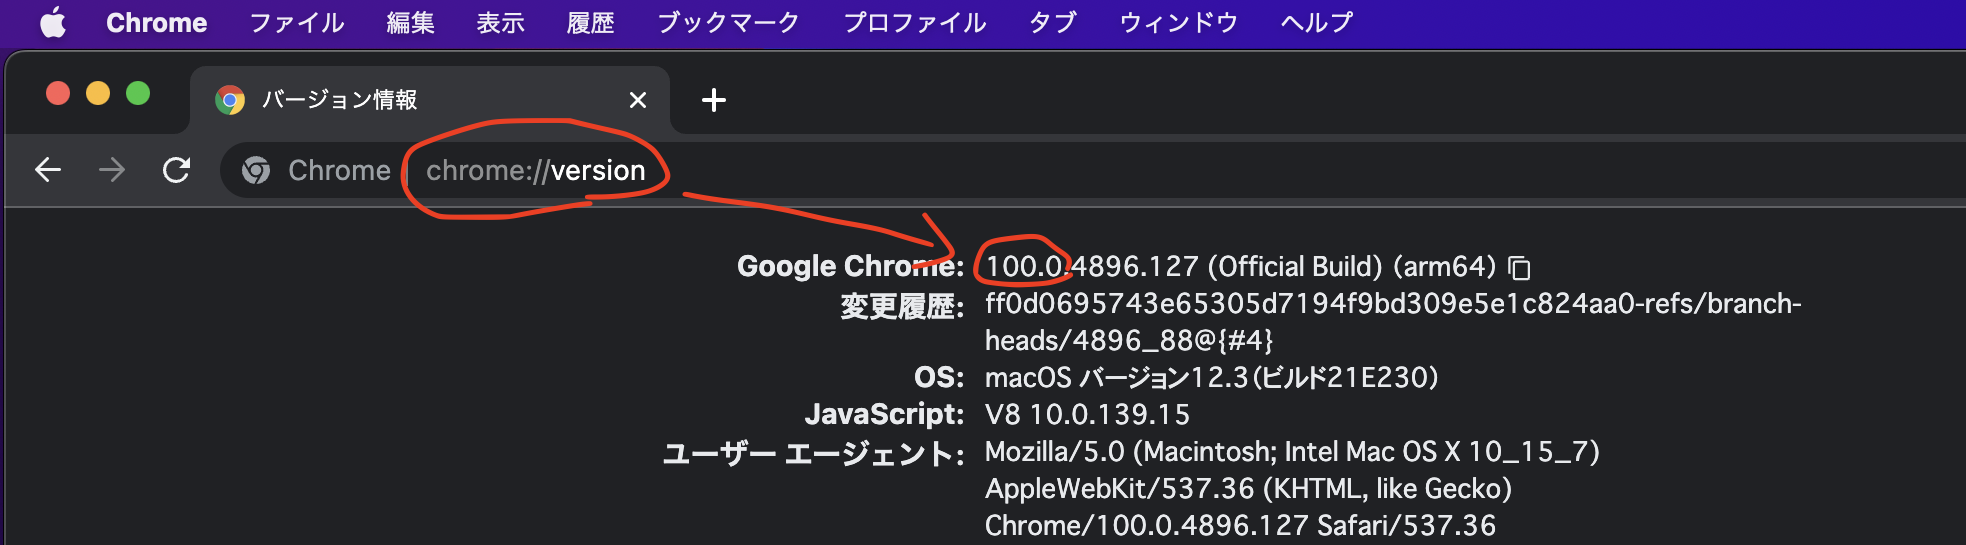Select the バージョン情報 tab
1966x545 pixels.
pos(430,100)
